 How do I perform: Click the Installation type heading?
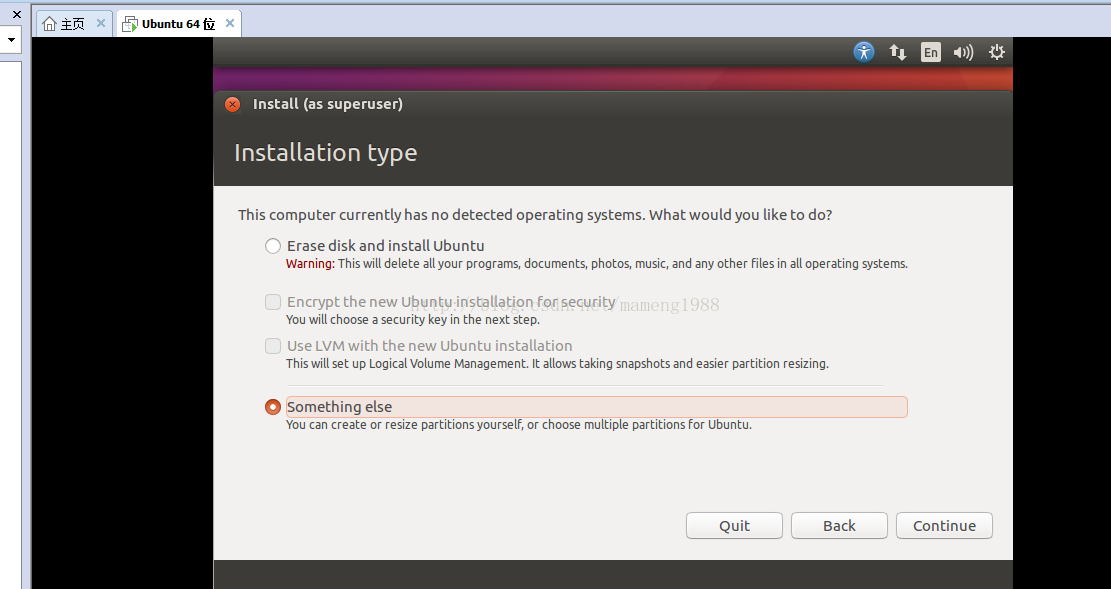tap(325, 152)
